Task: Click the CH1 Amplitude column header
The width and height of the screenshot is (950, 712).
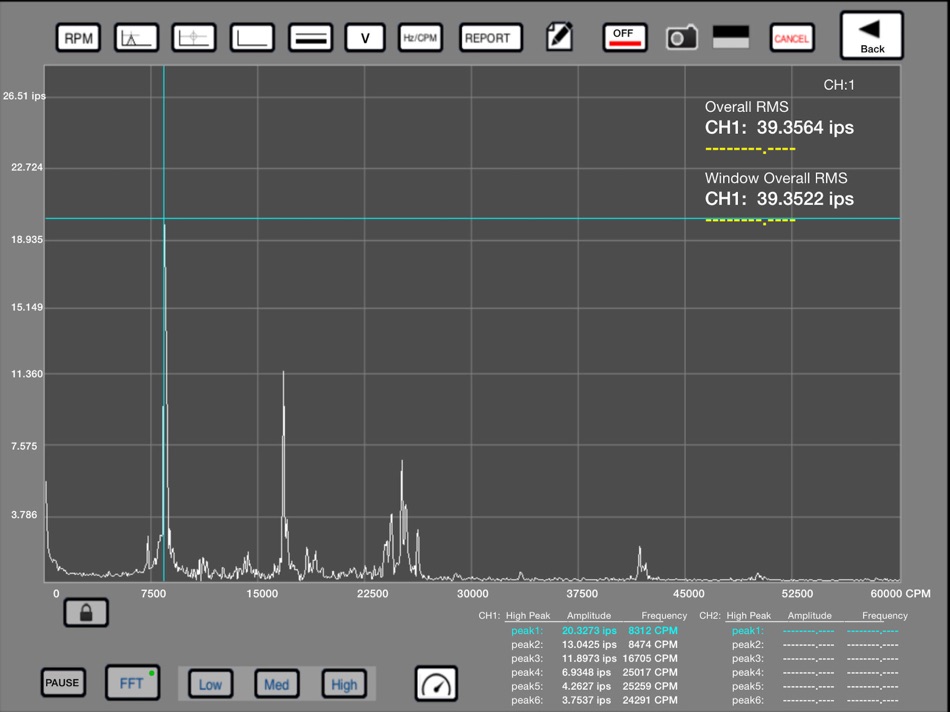Action: pyautogui.click(x=588, y=616)
